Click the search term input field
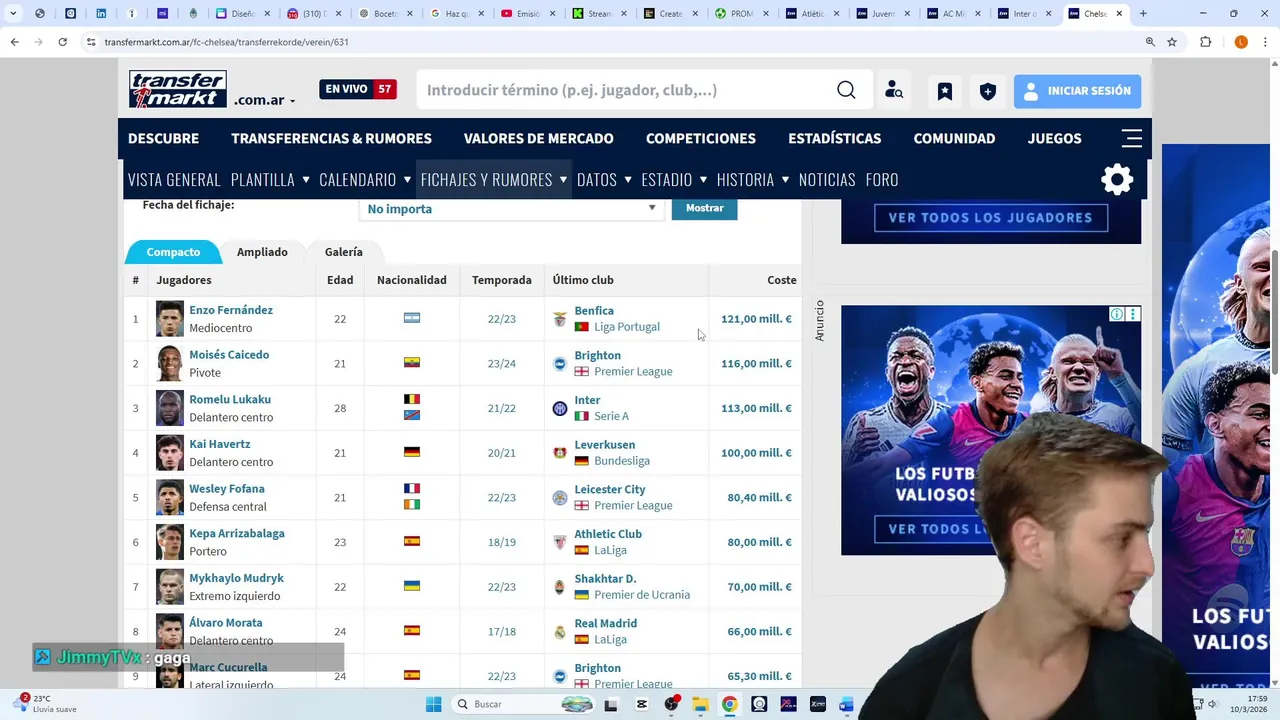1280x720 pixels. (625, 90)
